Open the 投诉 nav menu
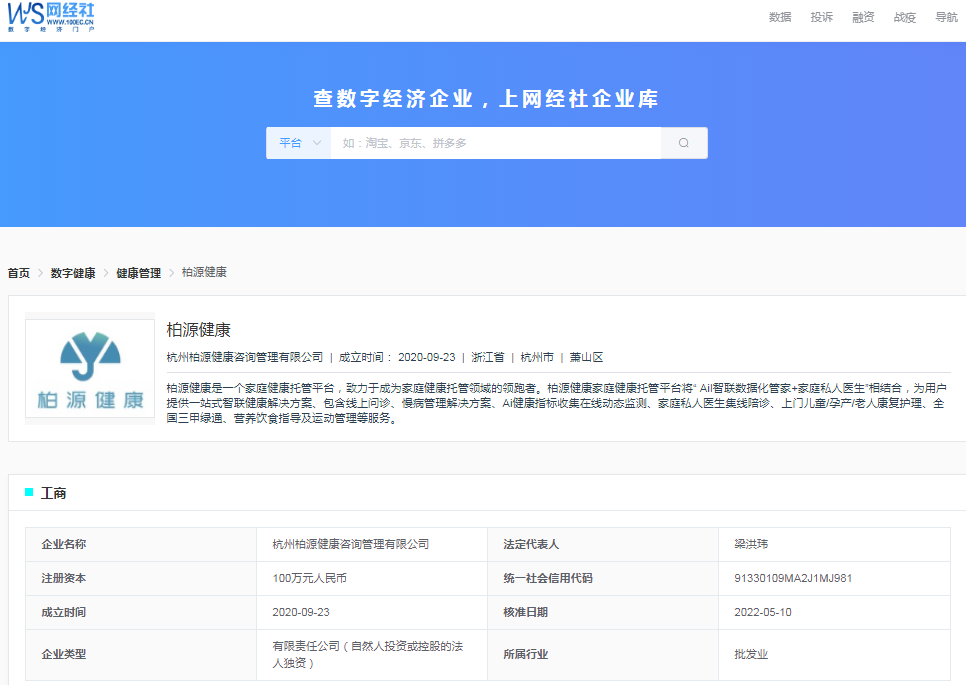 point(821,17)
